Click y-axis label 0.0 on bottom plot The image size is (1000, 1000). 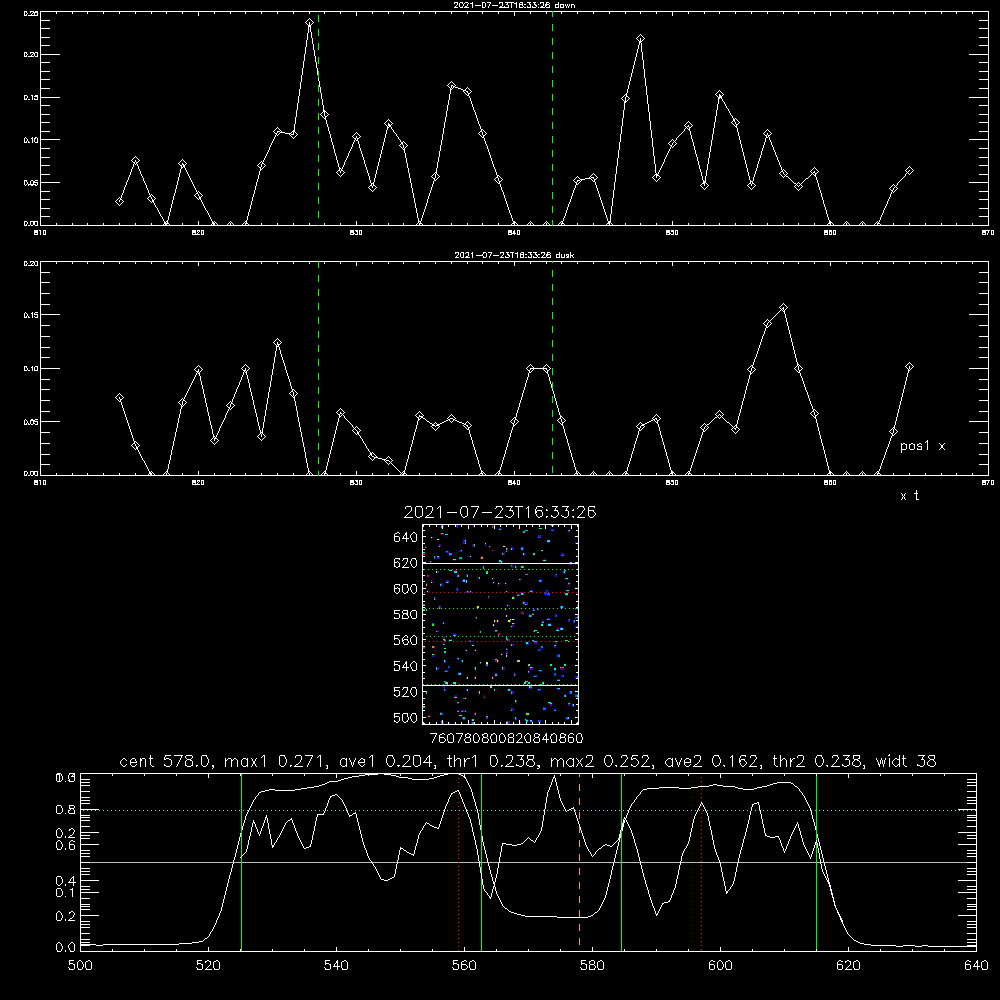[x=65, y=948]
